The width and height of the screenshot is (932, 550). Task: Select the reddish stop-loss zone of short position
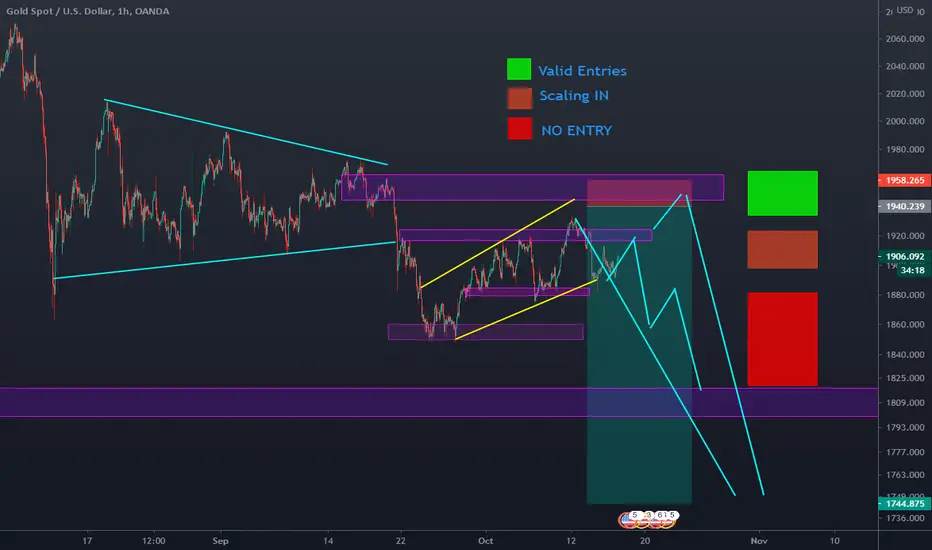tap(639, 193)
